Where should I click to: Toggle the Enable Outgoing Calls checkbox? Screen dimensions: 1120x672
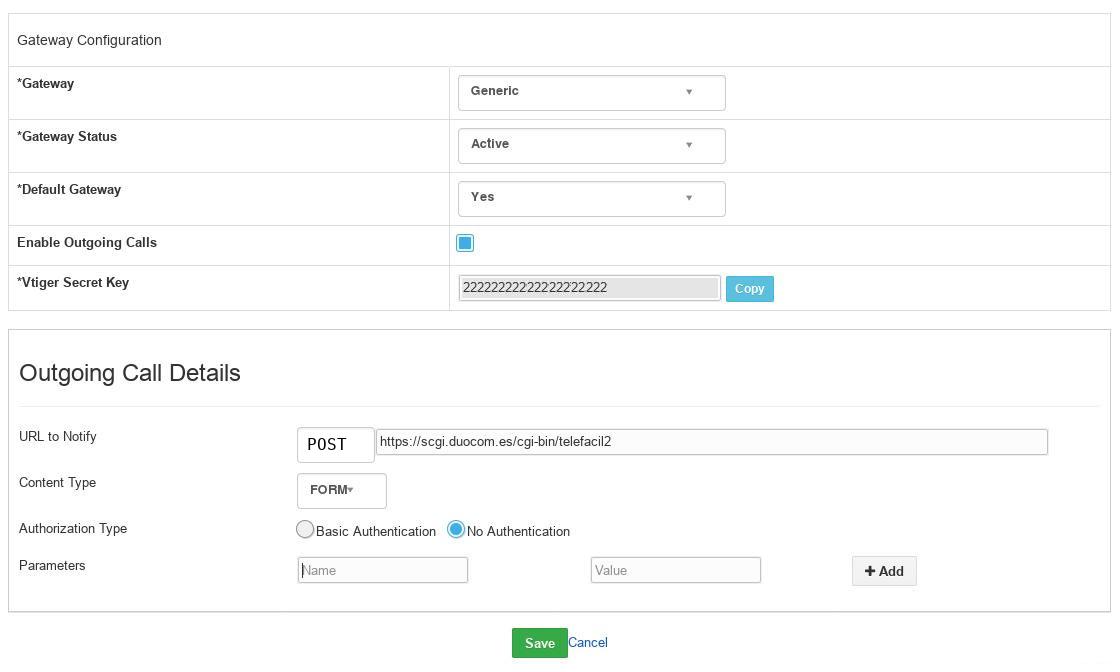[x=465, y=243]
